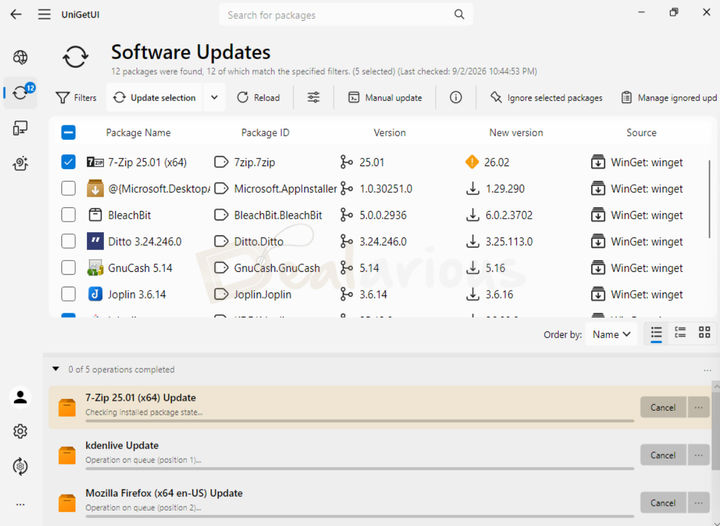Screen dimensions: 720x526
Task: Open Package Bundles sidebar icon
Action: click(x=20, y=163)
